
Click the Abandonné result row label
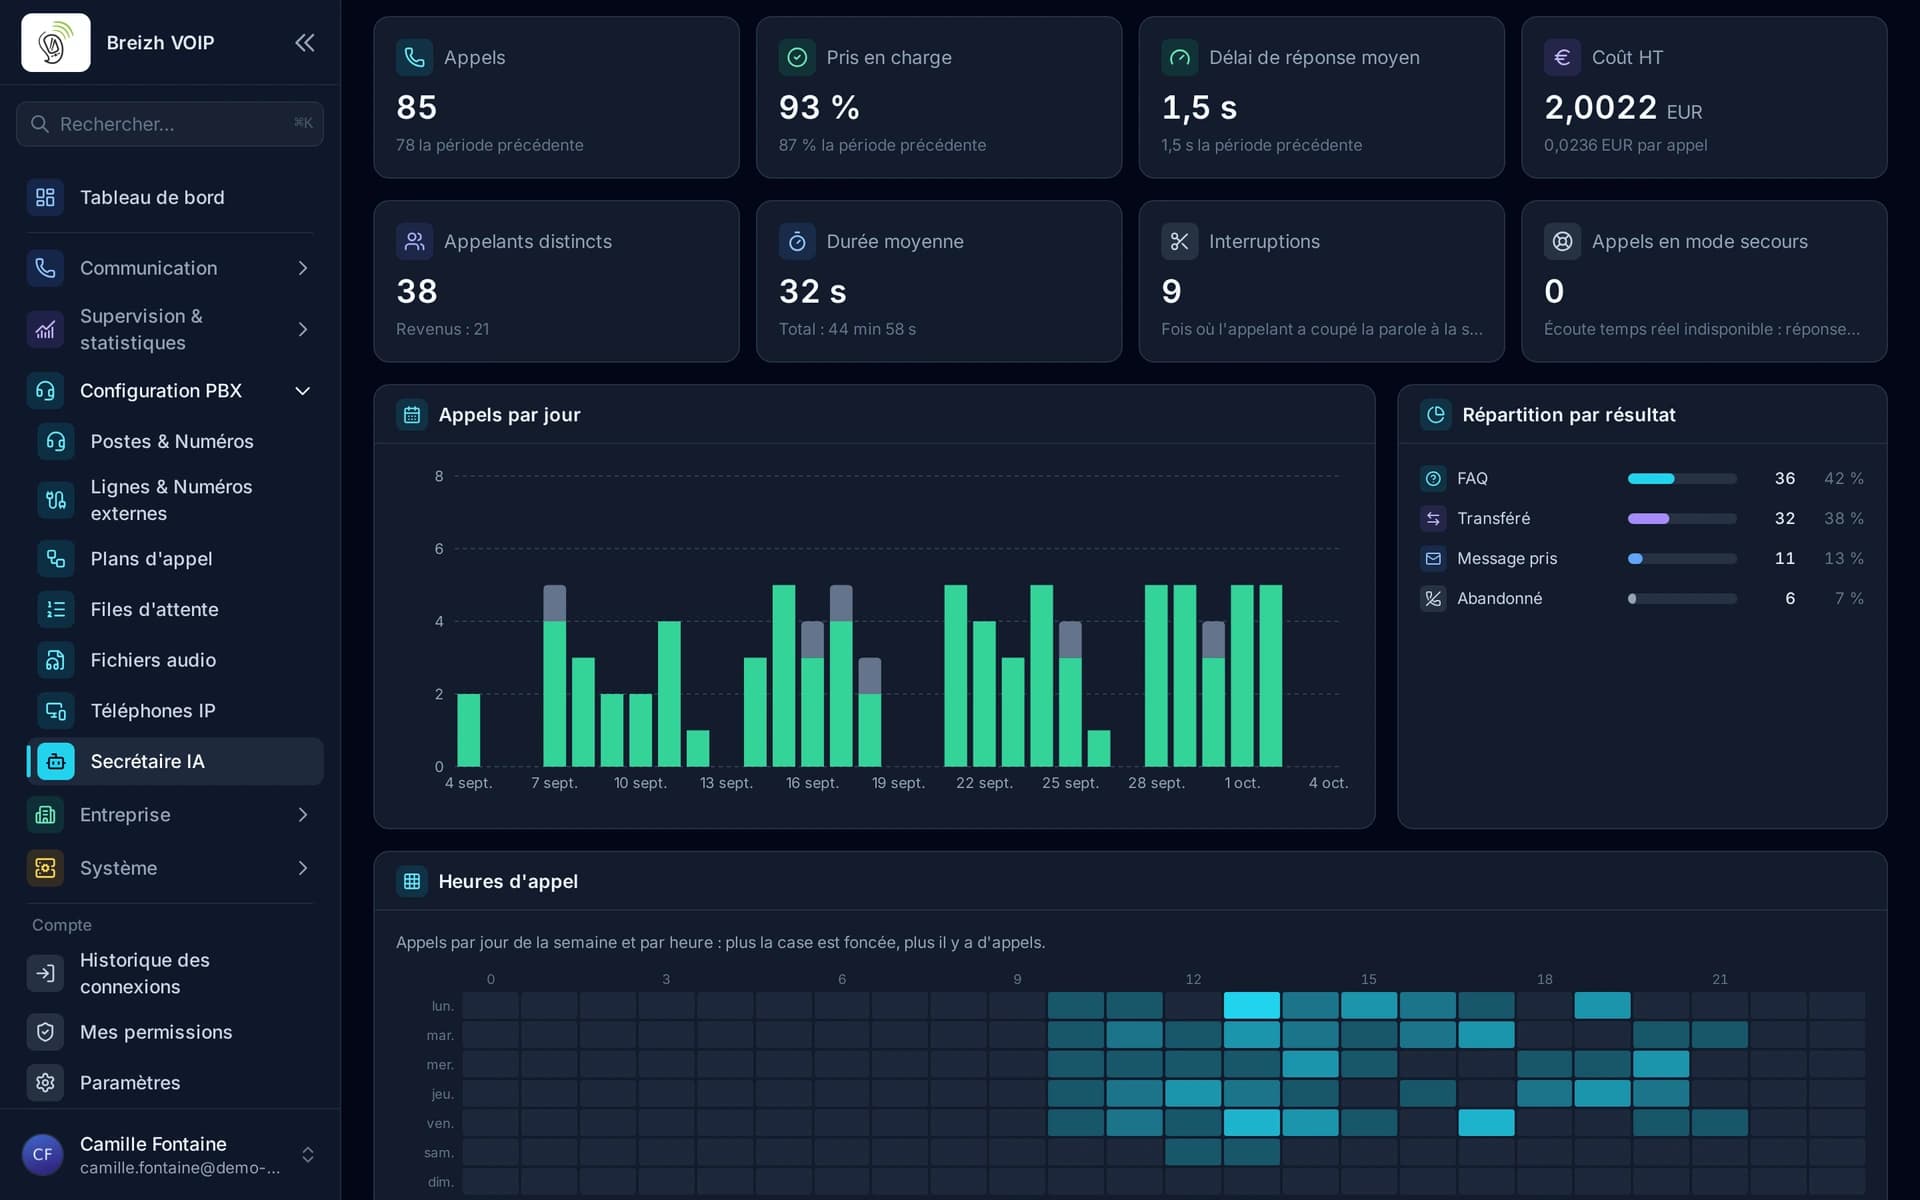click(x=1499, y=598)
